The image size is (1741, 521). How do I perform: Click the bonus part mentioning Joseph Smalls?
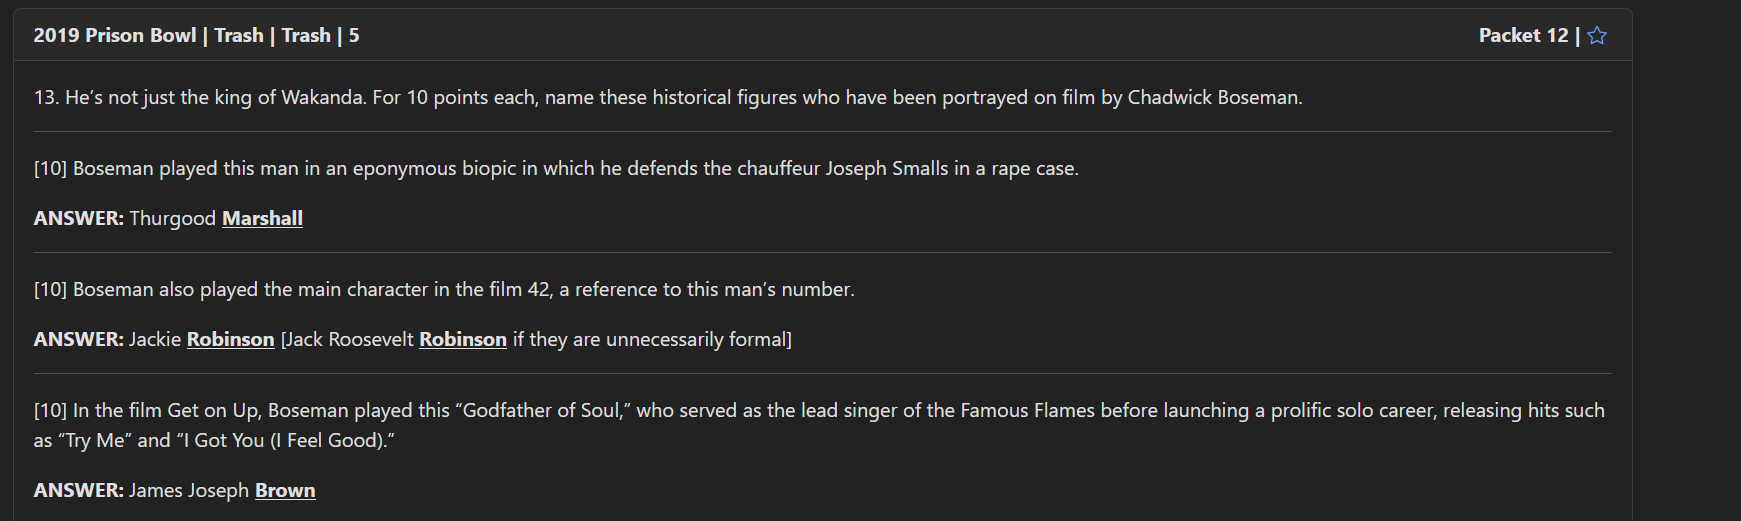[555, 169]
